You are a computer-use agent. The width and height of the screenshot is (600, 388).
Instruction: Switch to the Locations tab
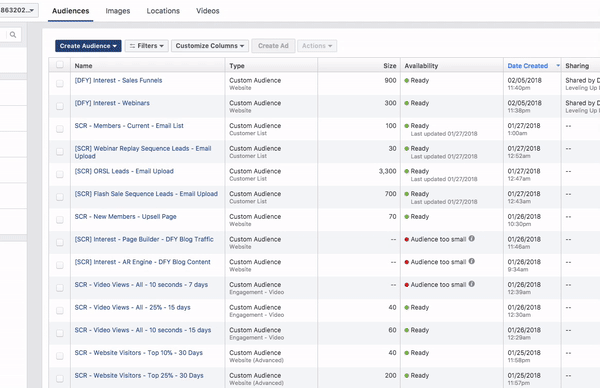[x=163, y=11]
